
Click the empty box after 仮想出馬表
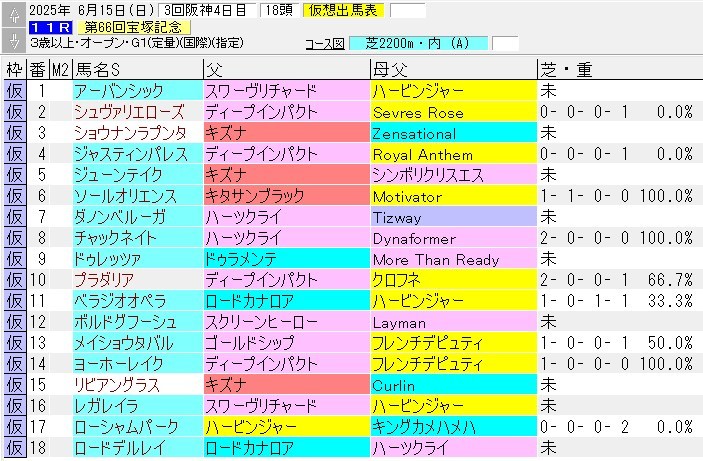pos(408,10)
